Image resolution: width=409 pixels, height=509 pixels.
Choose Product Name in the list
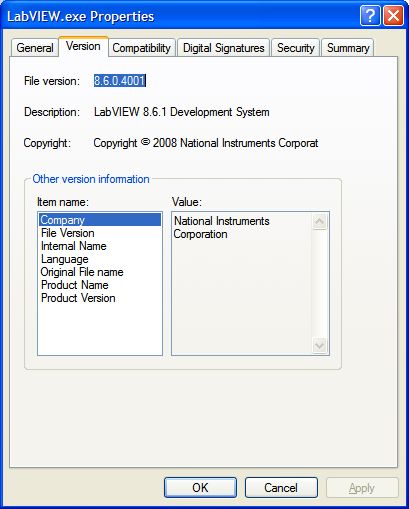(100, 285)
